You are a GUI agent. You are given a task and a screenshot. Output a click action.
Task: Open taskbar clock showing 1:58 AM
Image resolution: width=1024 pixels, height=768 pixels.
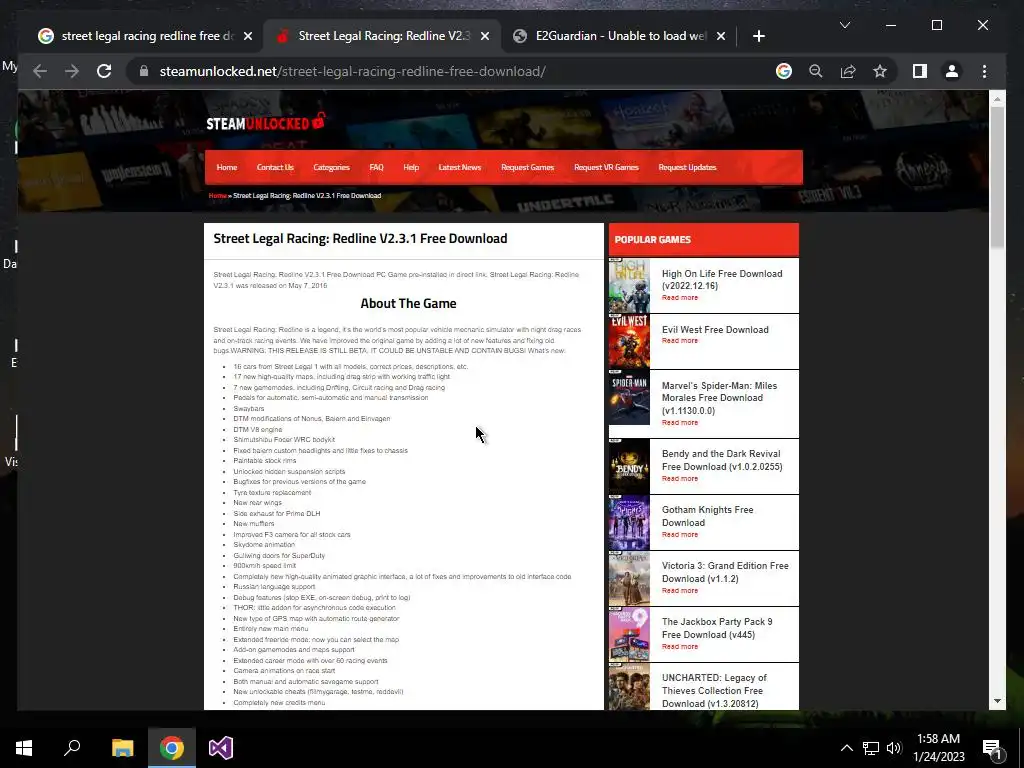tap(938, 747)
